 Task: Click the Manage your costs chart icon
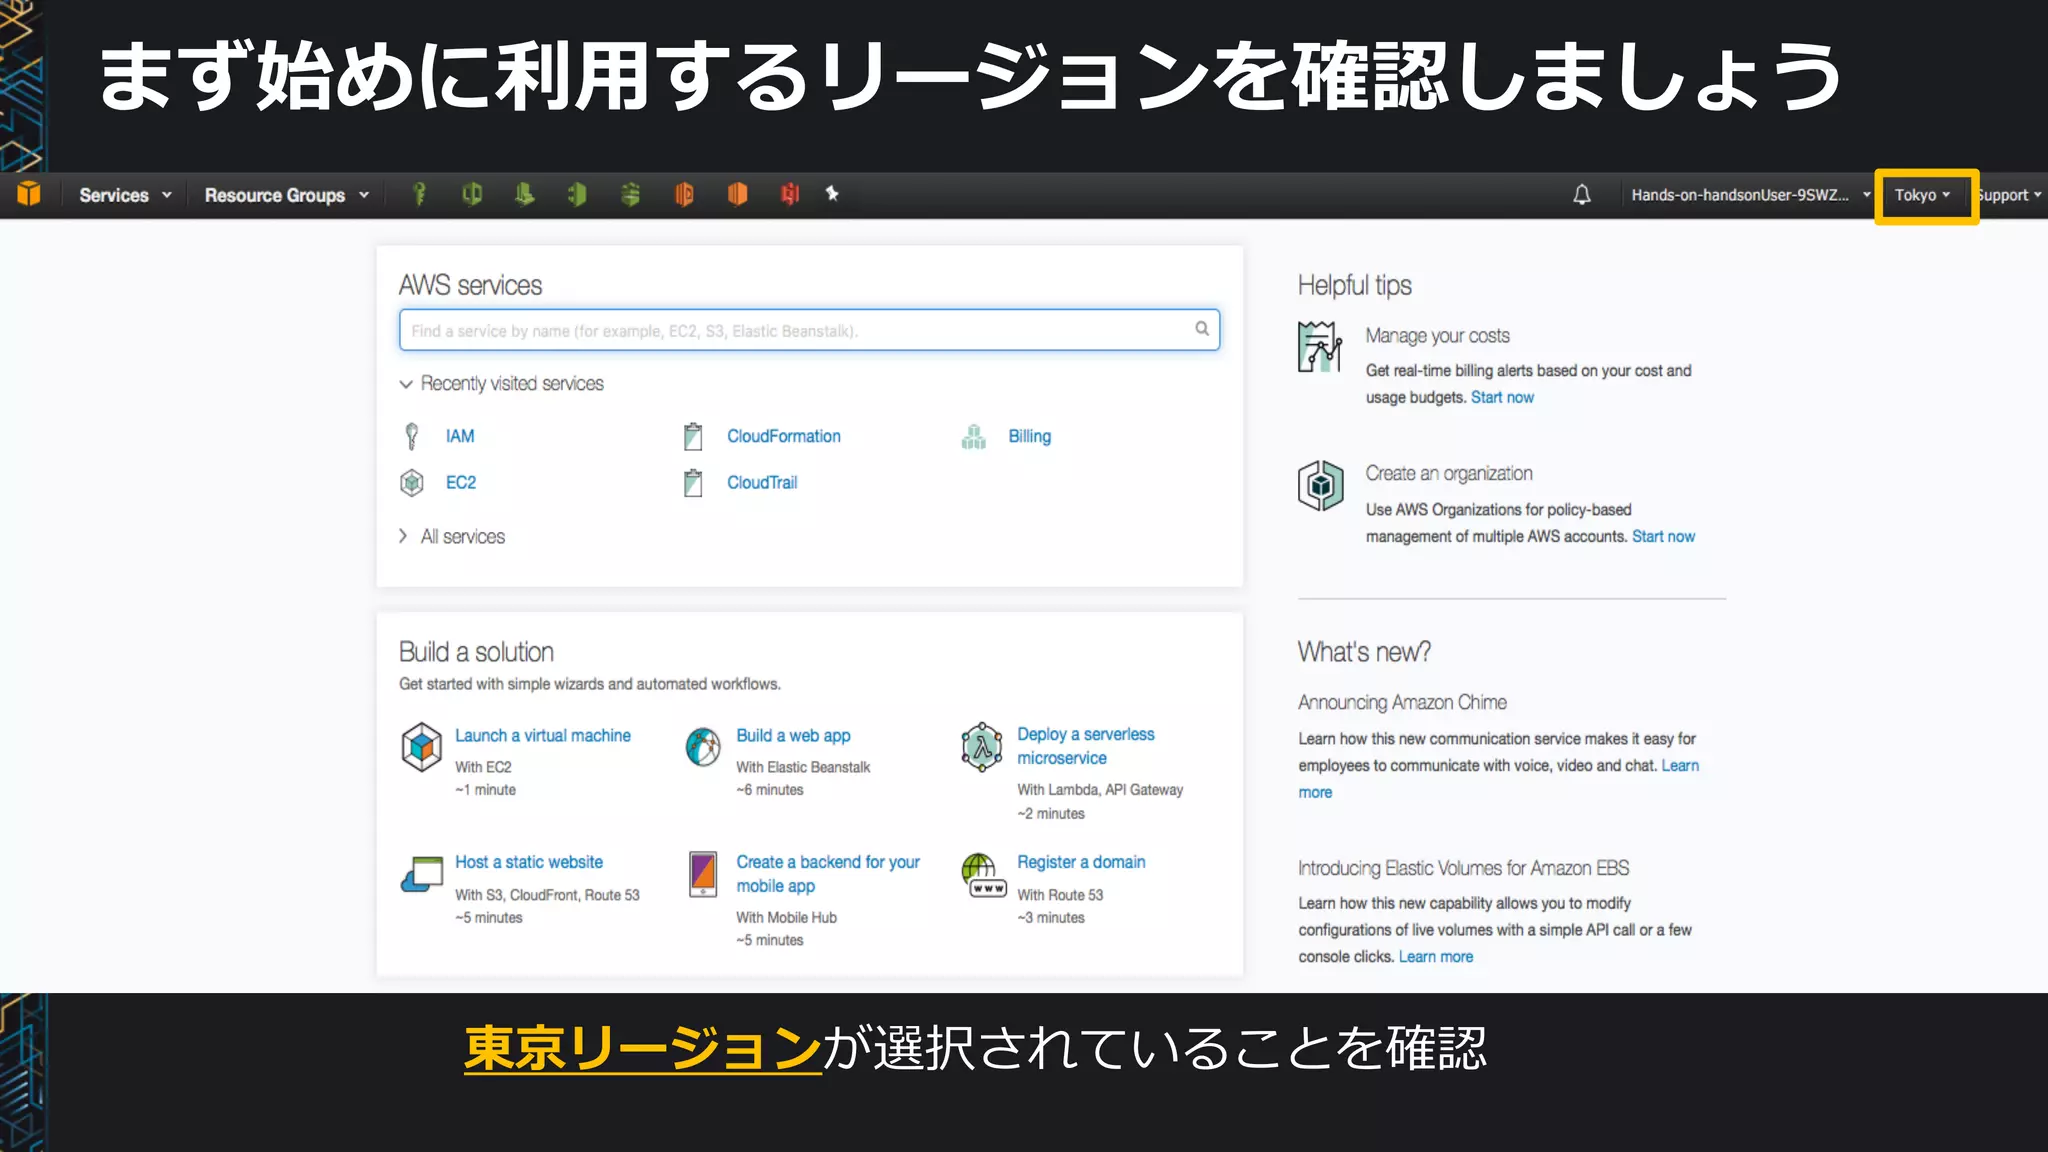point(1320,347)
